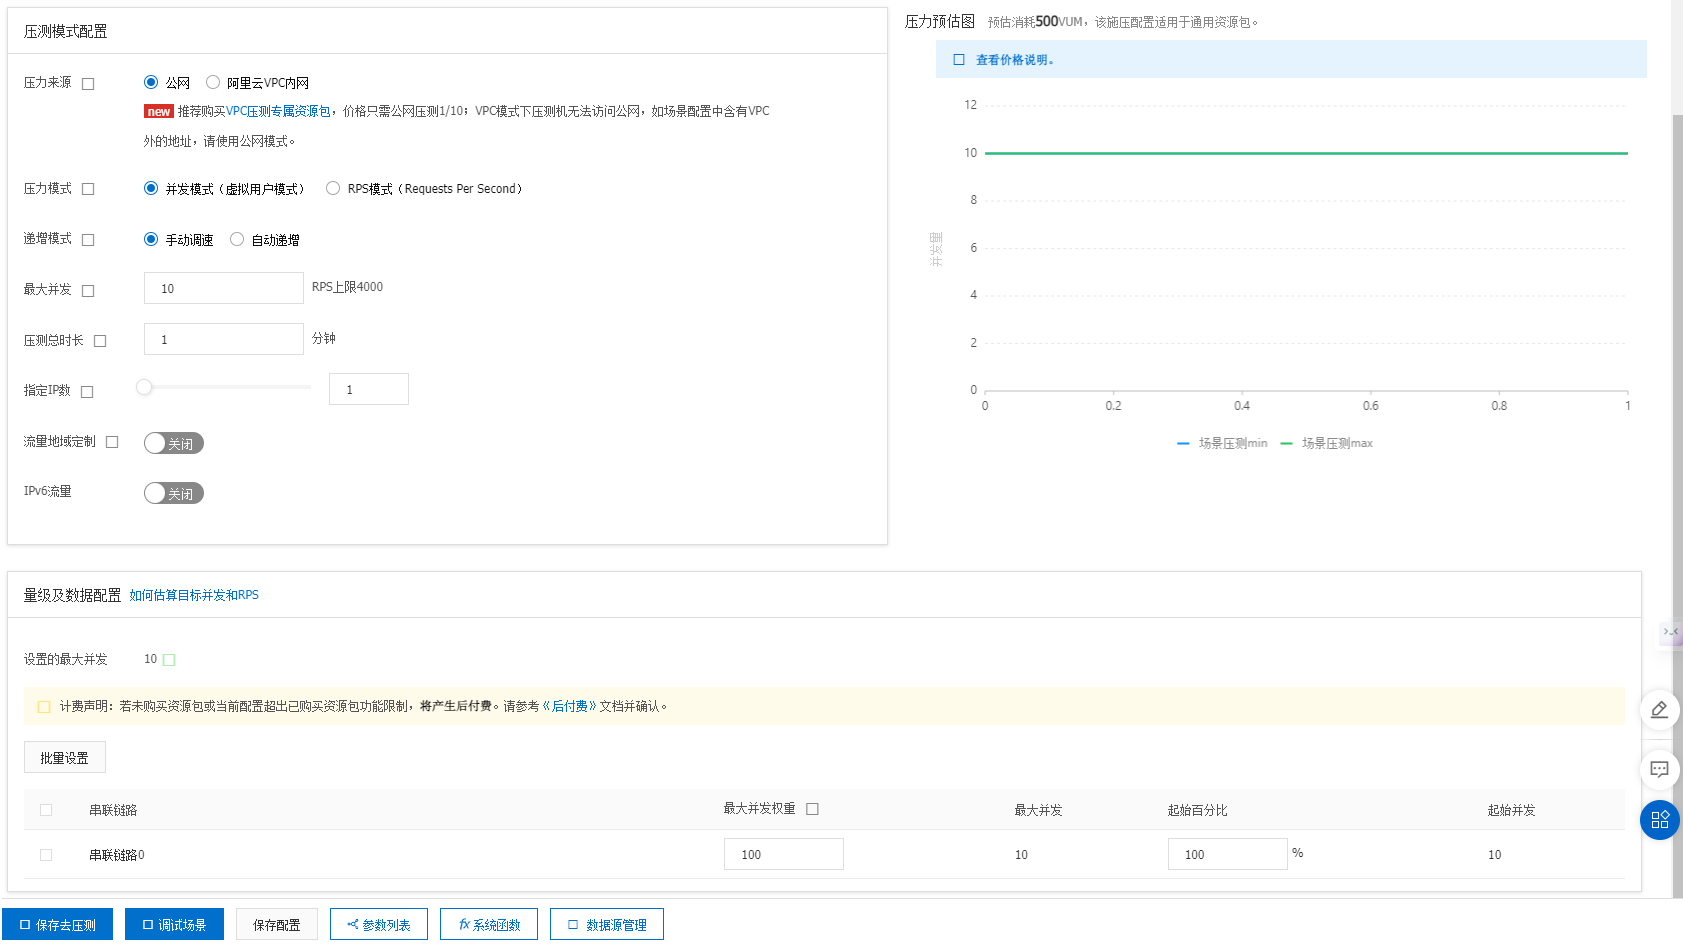This screenshot has height=944, width=1683.
Task: Click the 指定IP数 slider handle
Action: click(x=145, y=388)
